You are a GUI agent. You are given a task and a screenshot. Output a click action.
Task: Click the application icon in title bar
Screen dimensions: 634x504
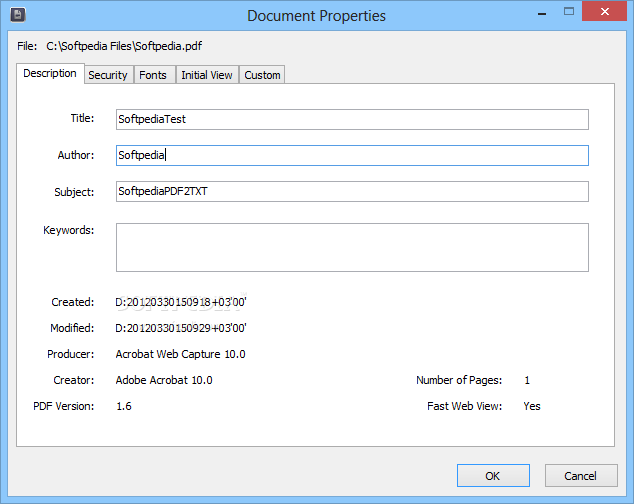tap(18, 15)
